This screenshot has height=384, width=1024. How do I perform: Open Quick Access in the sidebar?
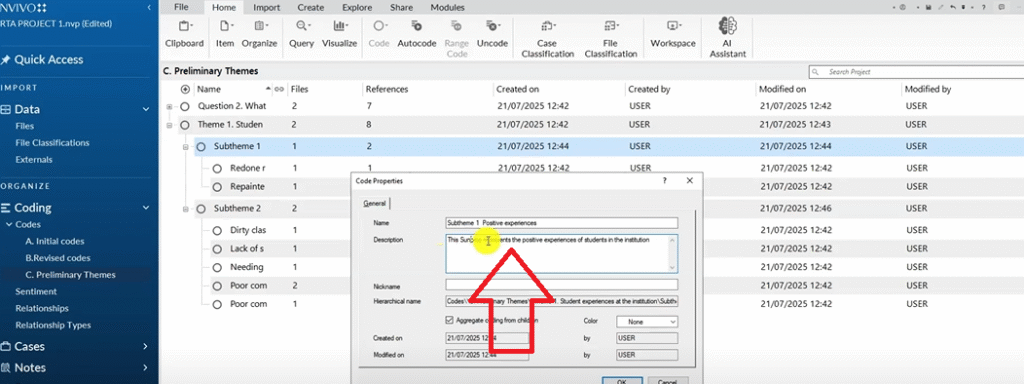click(x=49, y=59)
